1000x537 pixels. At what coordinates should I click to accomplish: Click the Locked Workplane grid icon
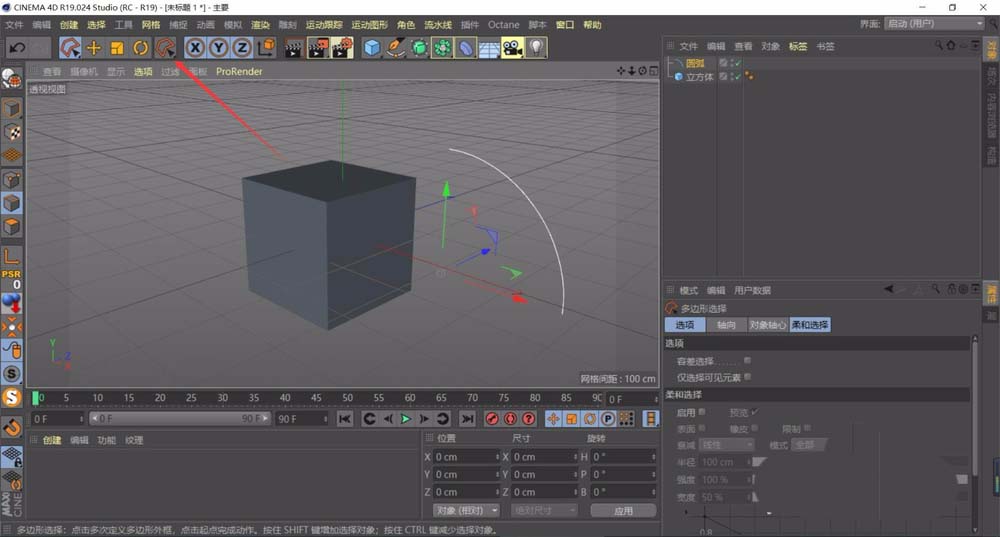coord(11,457)
